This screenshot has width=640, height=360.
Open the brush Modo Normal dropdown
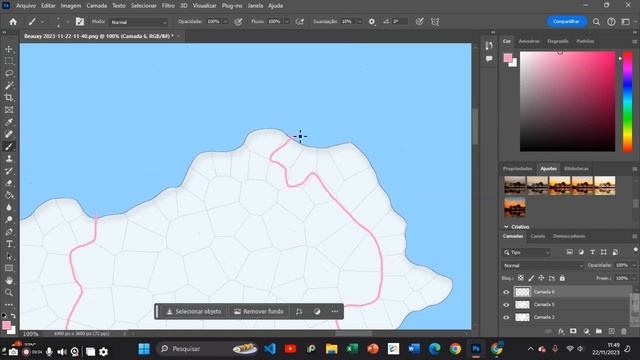point(139,22)
